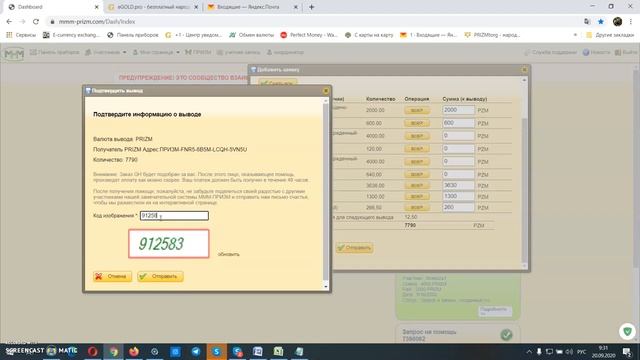Click the volume icon in the system tray
The width and height of the screenshot is (640, 360).
click(x=569, y=351)
